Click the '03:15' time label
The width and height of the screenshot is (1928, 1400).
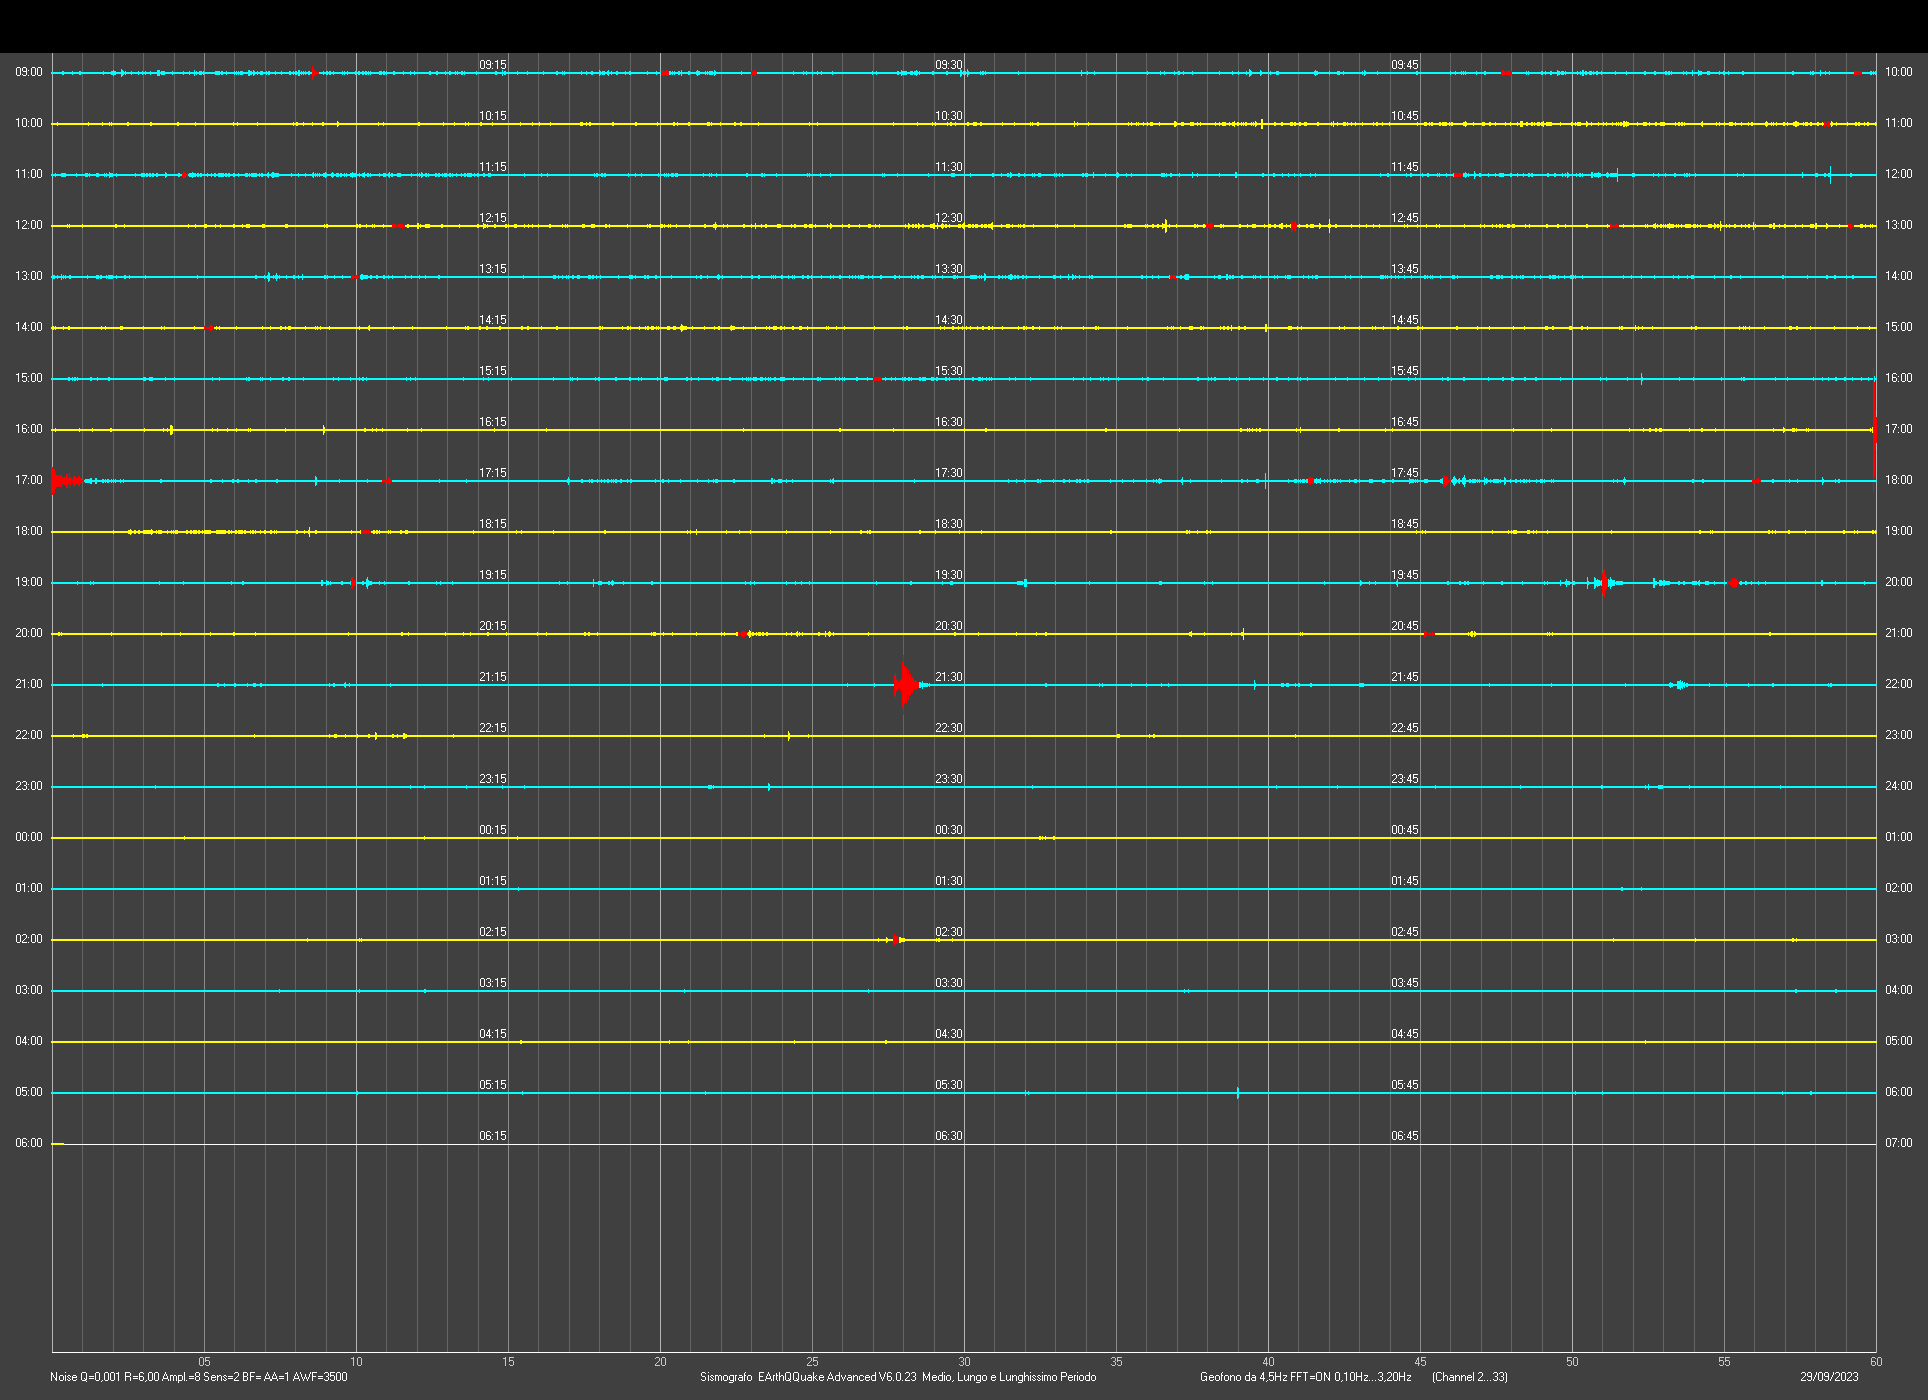coord(493,983)
